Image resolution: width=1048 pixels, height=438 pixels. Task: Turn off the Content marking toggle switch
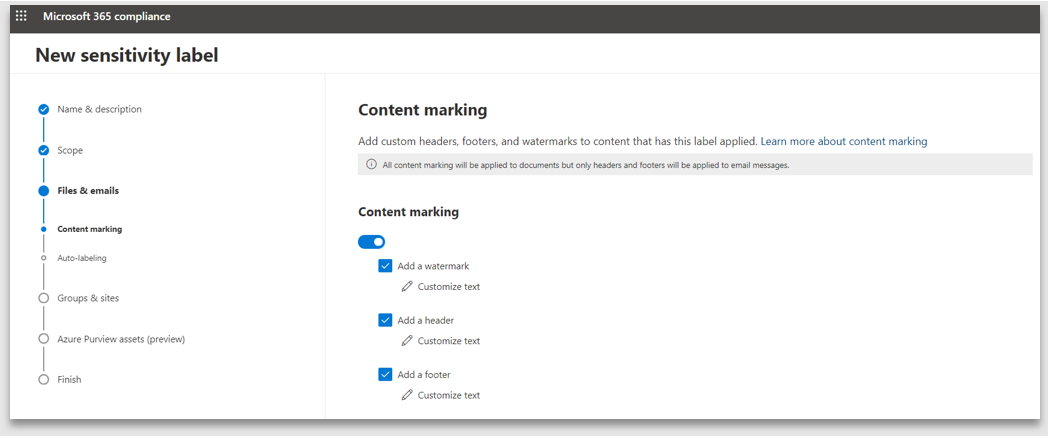coord(371,242)
